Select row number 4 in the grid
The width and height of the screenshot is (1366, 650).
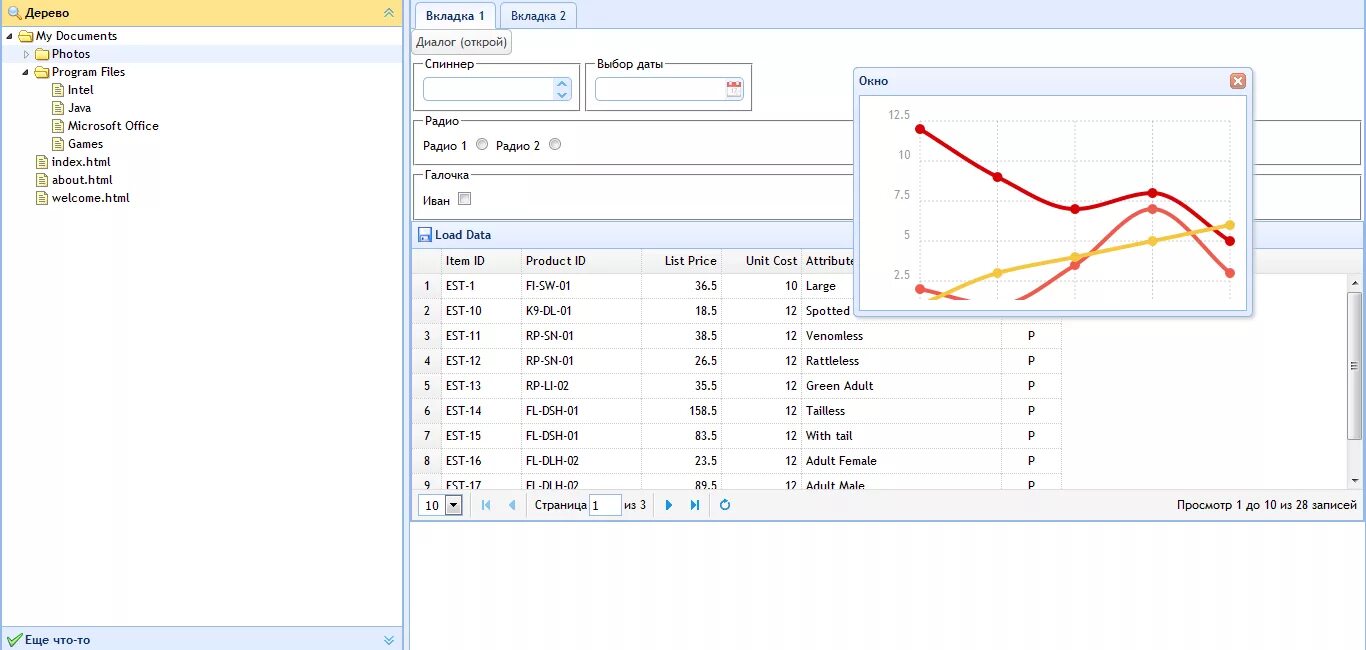[x=427, y=361]
